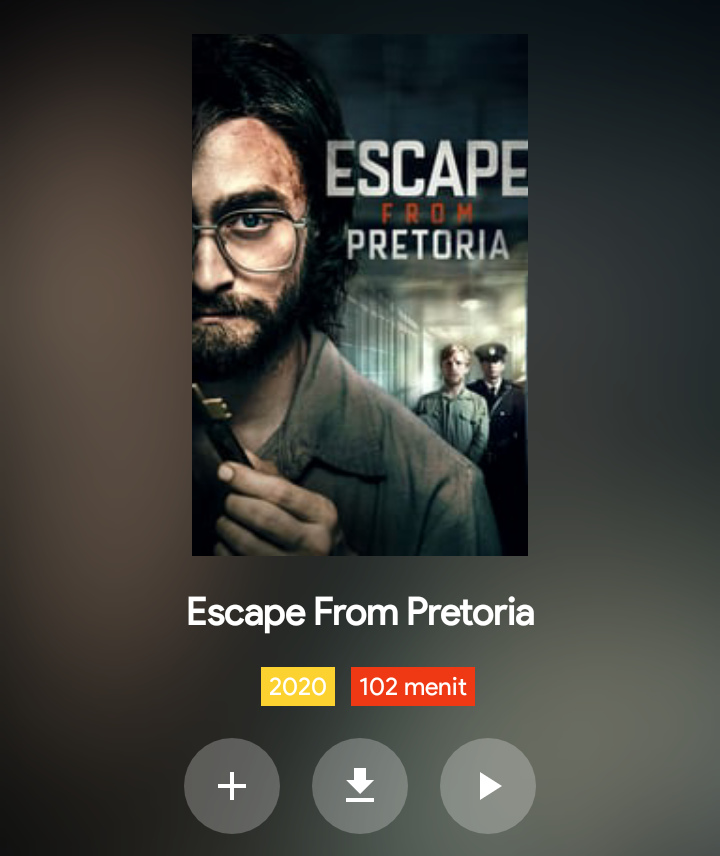Add Escape From Pretoria to watchlist
This screenshot has height=856, width=720.
coord(232,786)
